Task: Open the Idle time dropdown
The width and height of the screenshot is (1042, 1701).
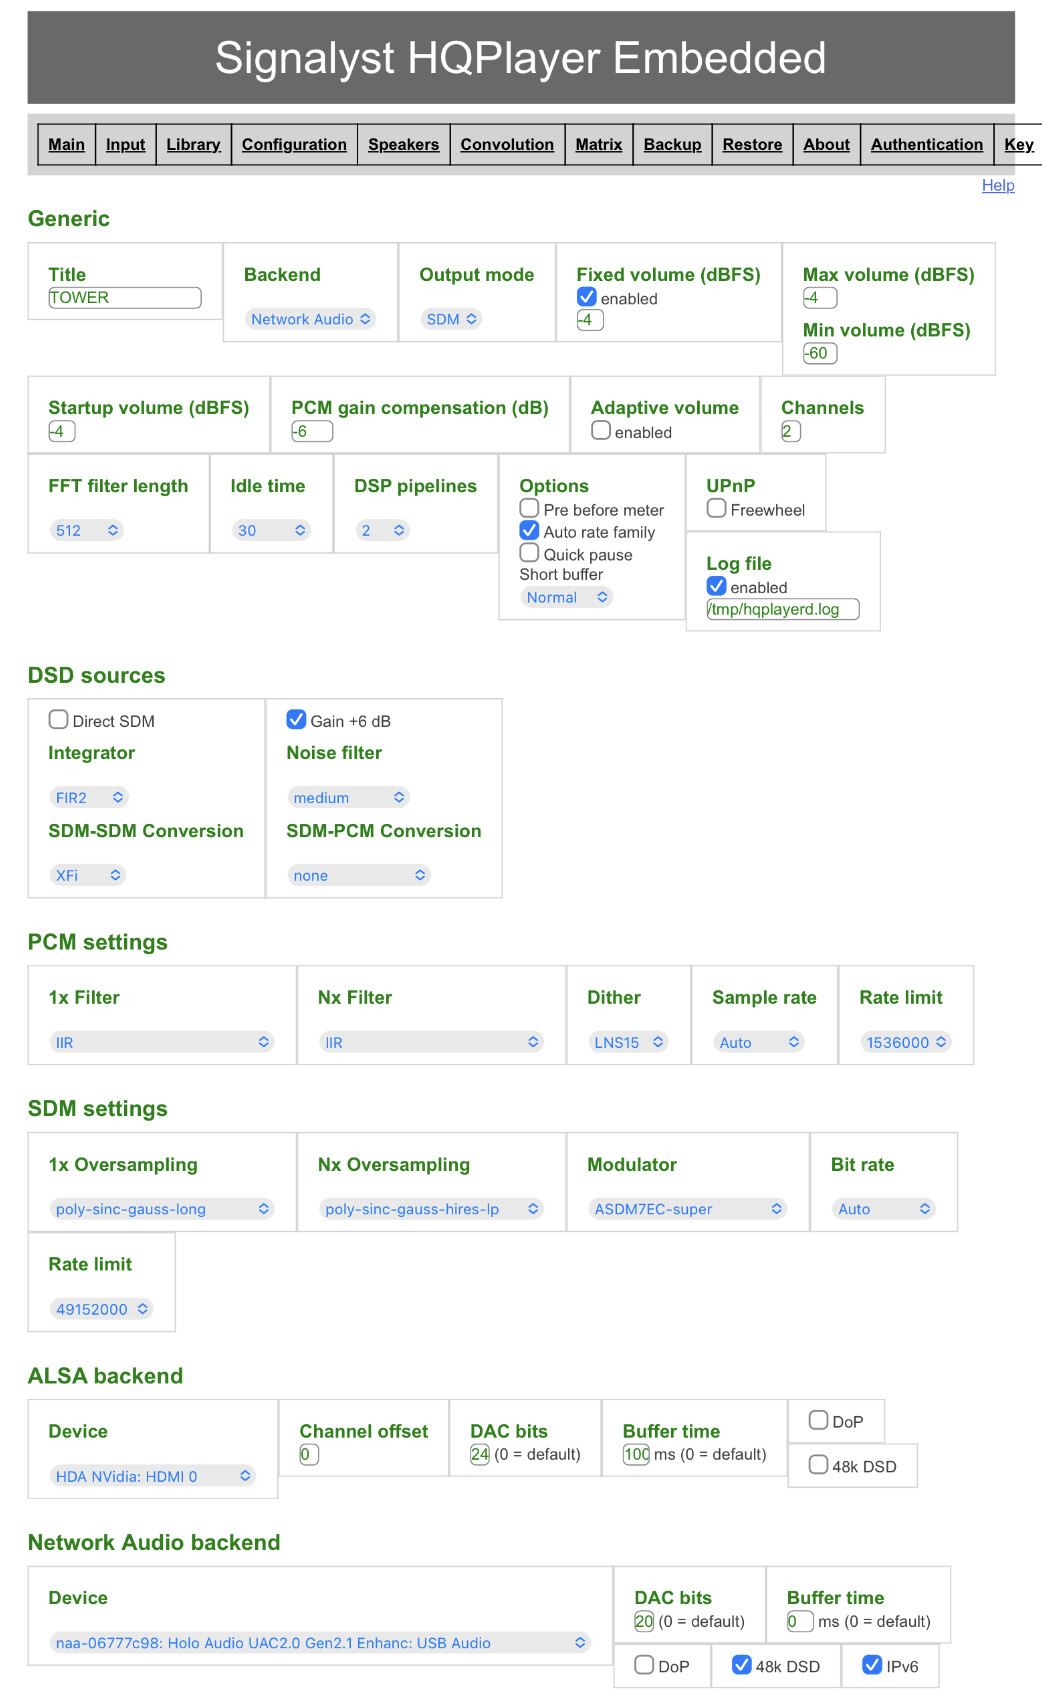Action: tap(271, 530)
